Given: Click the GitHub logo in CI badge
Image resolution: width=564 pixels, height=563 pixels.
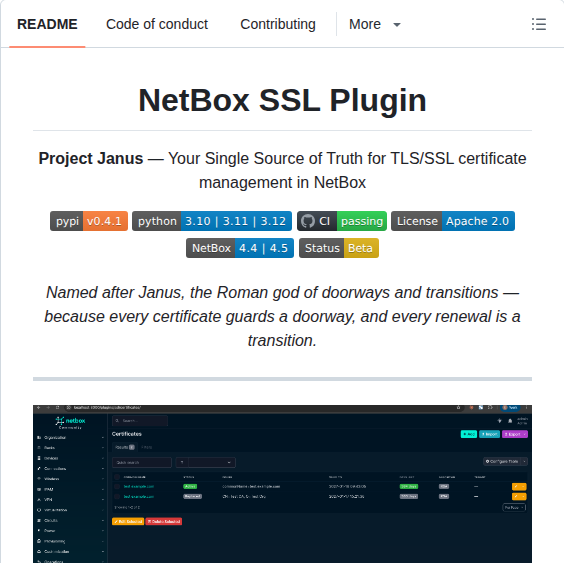Looking at the screenshot, I should (x=308, y=221).
